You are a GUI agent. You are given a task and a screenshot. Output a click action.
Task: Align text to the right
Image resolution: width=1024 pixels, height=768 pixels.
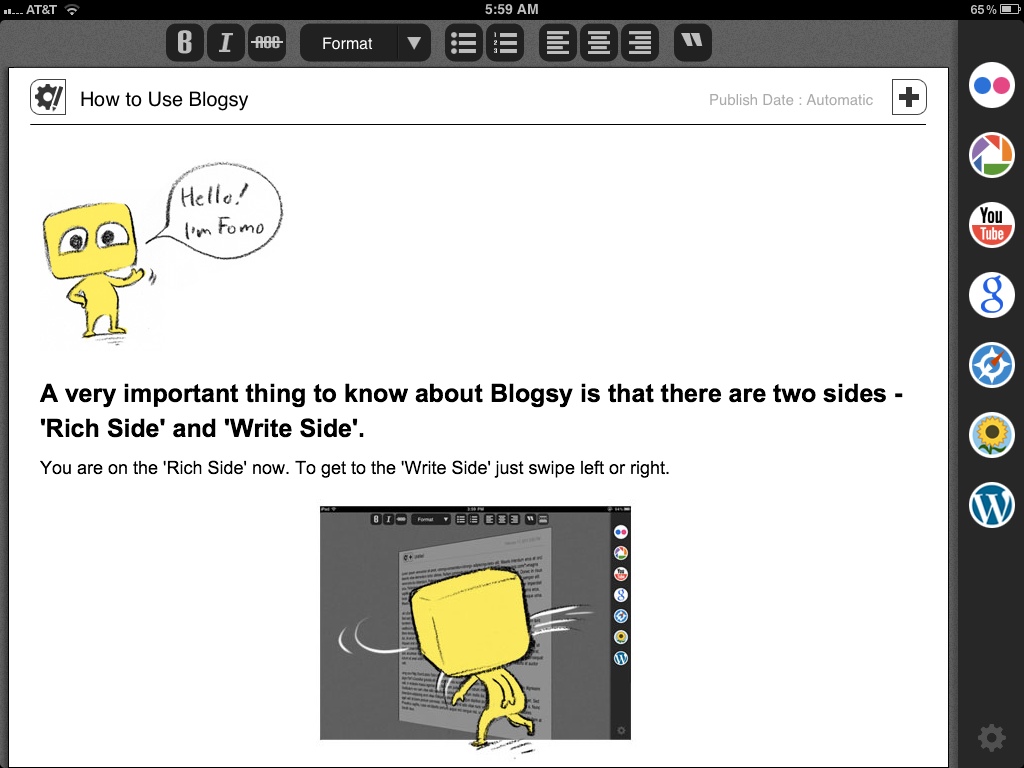pyautogui.click(x=640, y=43)
